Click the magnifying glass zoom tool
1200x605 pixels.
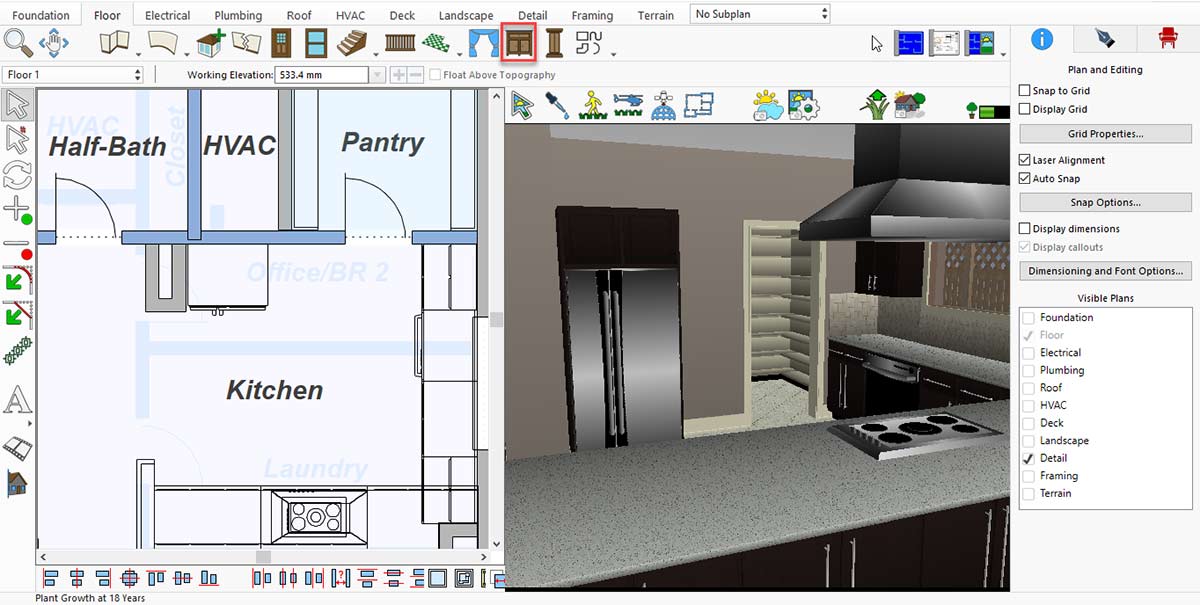coord(17,42)
